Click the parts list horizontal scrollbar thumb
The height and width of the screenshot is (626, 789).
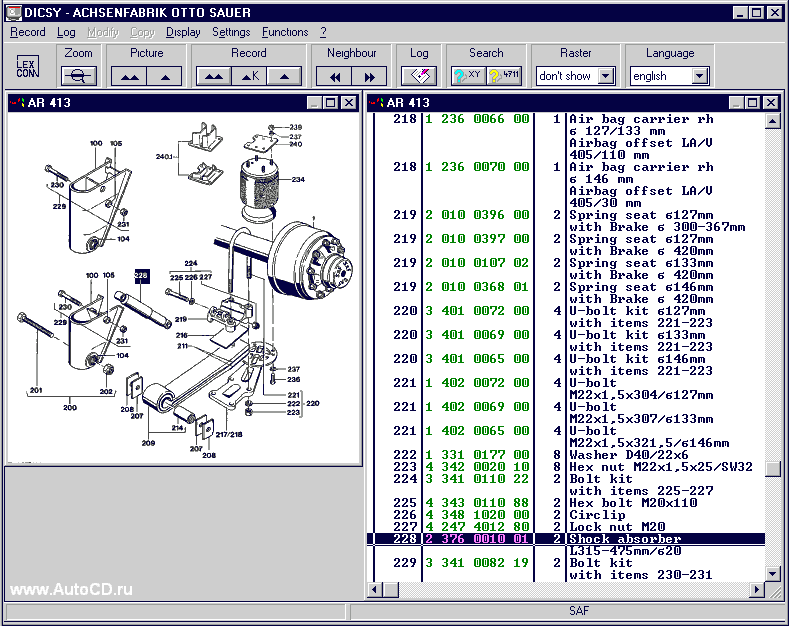390,589
